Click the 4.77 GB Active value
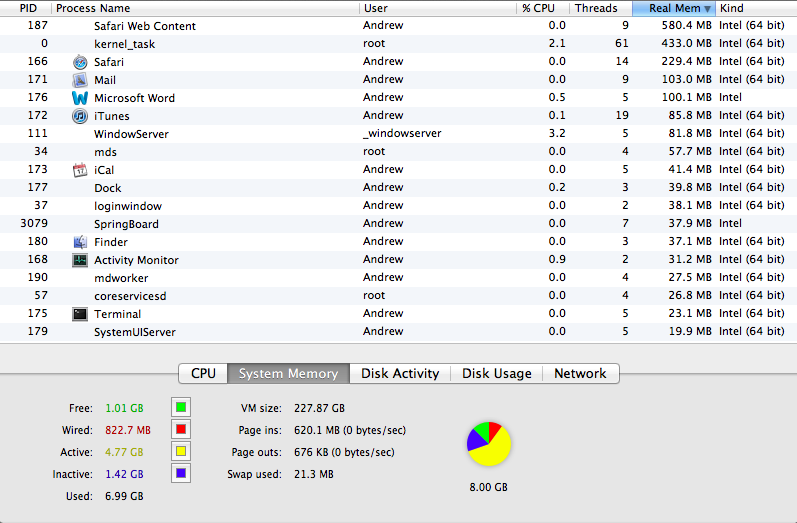Image resolution: width=797 pixels, height=523 pixels. point(124,452)
